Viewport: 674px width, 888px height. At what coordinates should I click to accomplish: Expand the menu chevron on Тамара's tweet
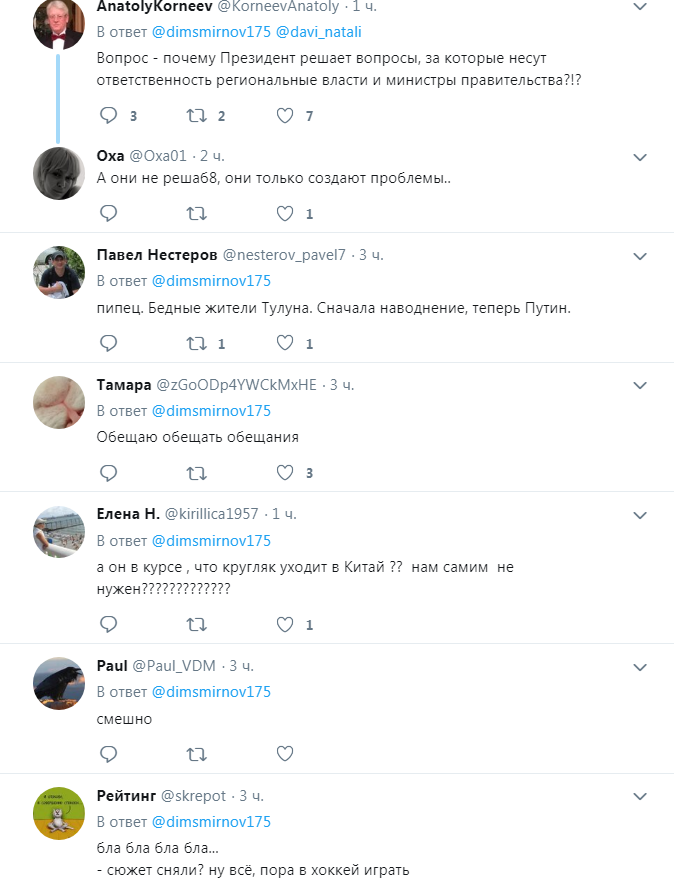pos(641,385)
